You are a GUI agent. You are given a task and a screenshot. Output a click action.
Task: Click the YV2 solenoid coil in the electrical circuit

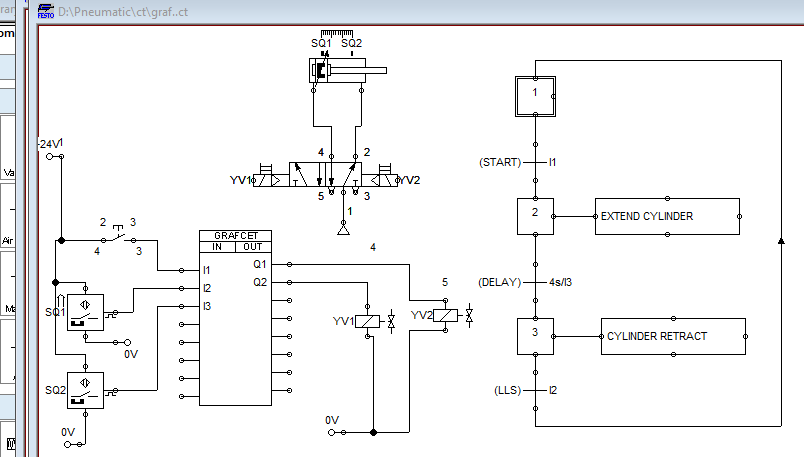447,315
